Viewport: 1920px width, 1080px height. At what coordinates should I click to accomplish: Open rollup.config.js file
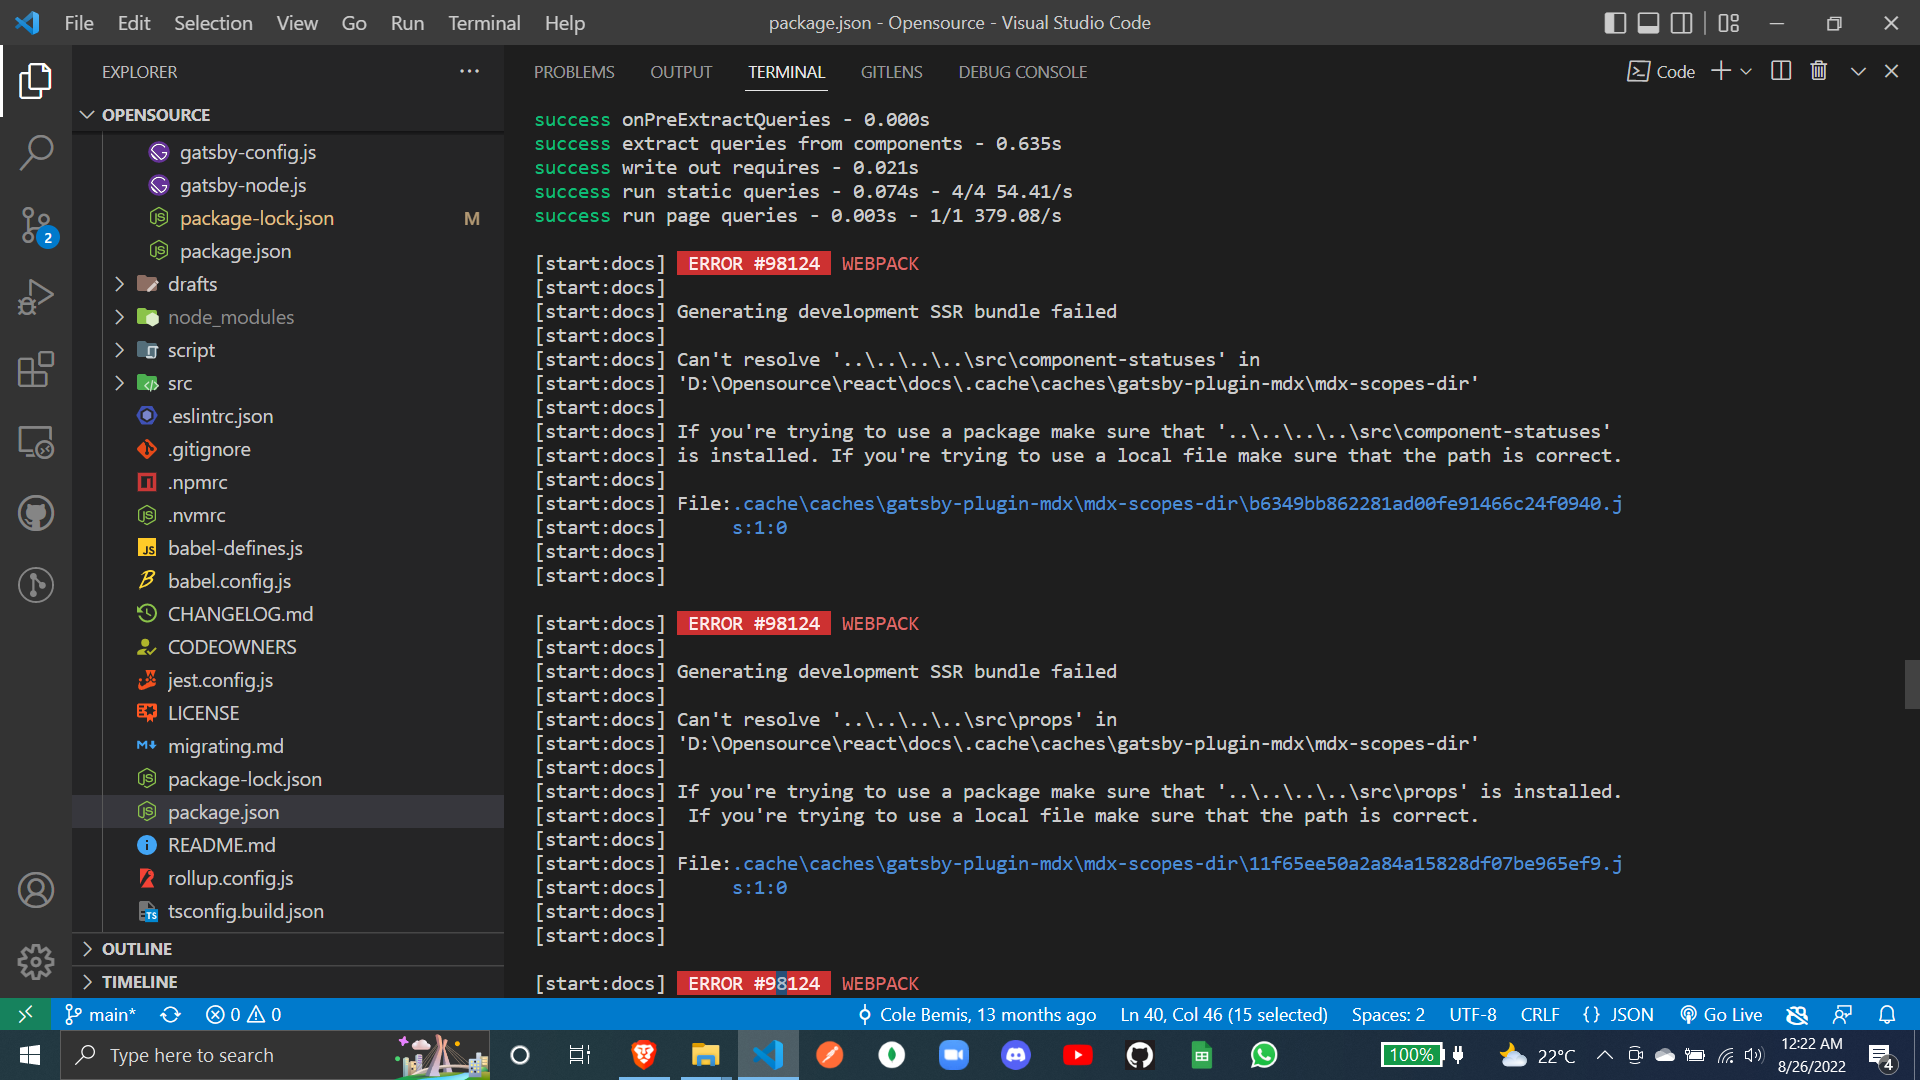230,878
